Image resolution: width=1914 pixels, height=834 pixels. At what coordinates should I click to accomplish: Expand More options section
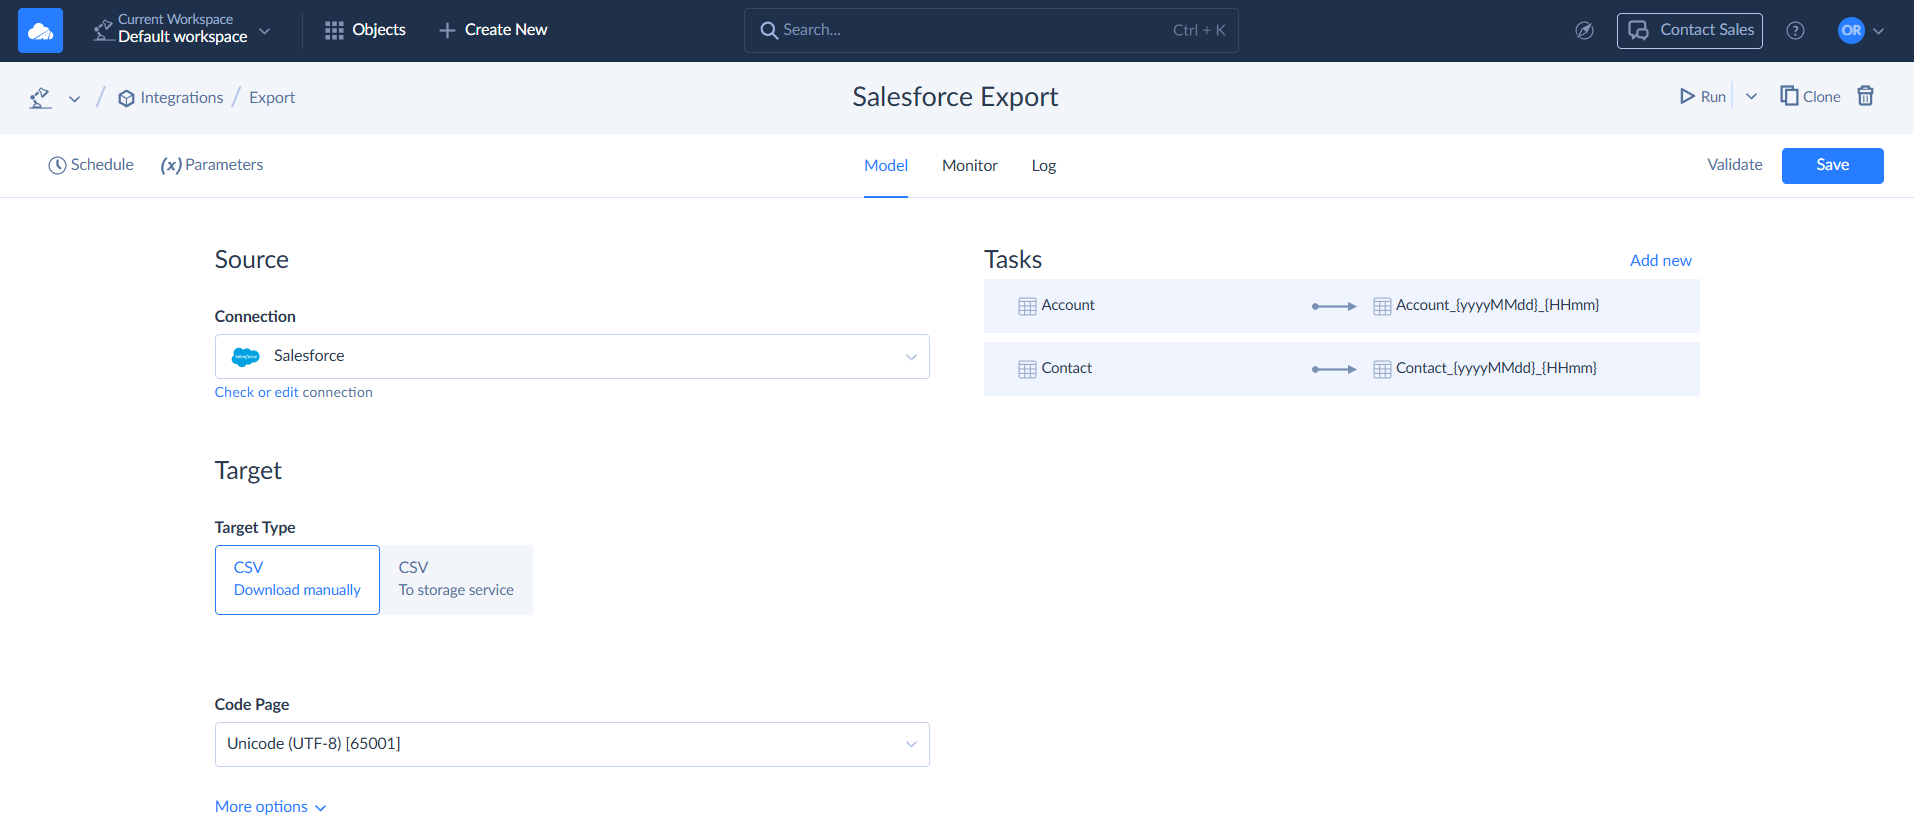(x=270, y=807)
